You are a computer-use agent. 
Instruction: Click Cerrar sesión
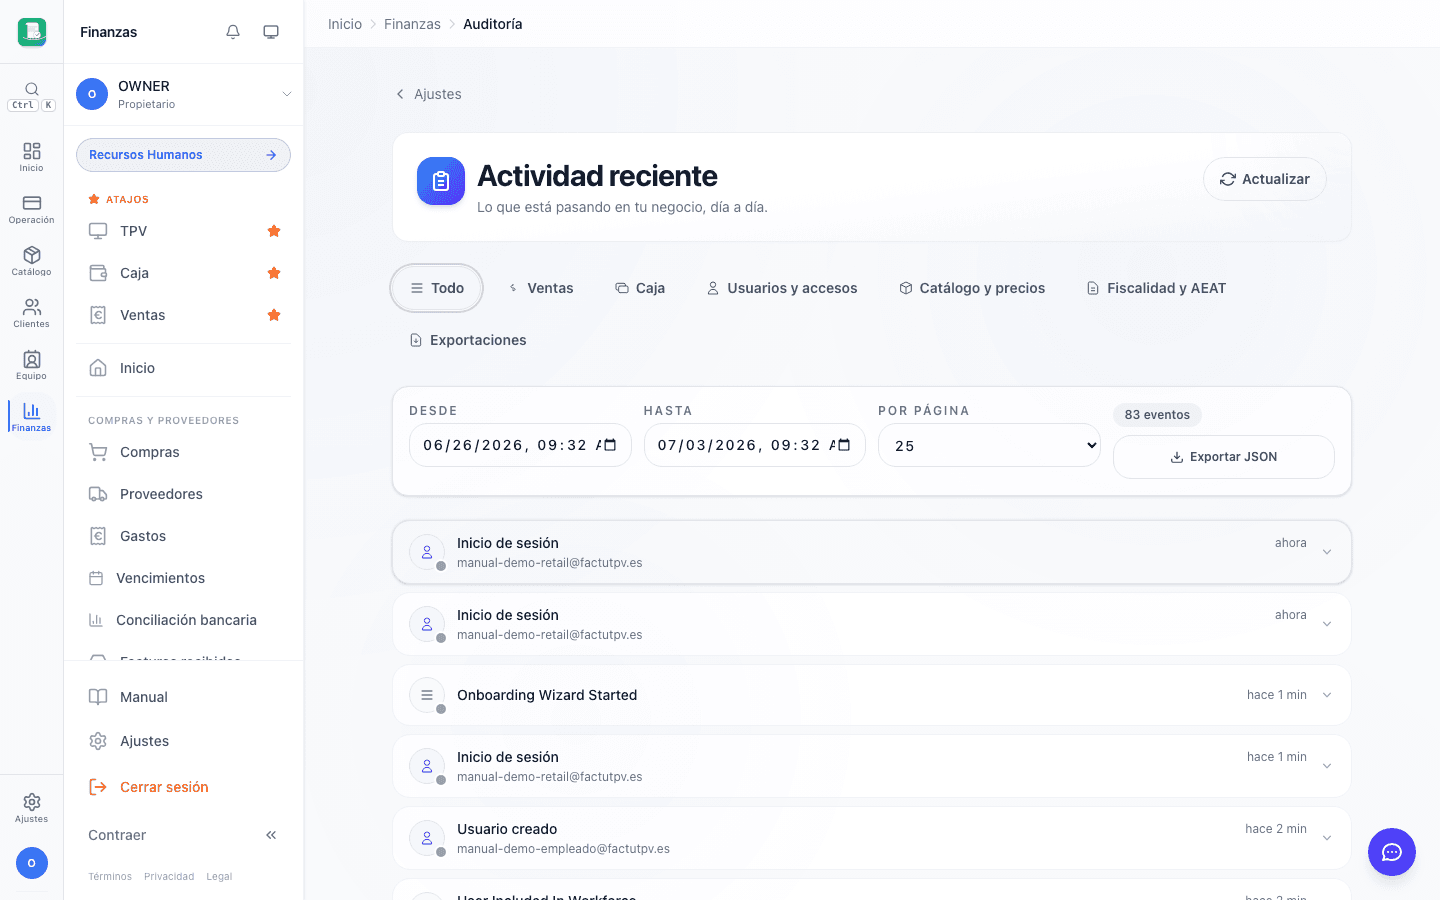(184, 787)
